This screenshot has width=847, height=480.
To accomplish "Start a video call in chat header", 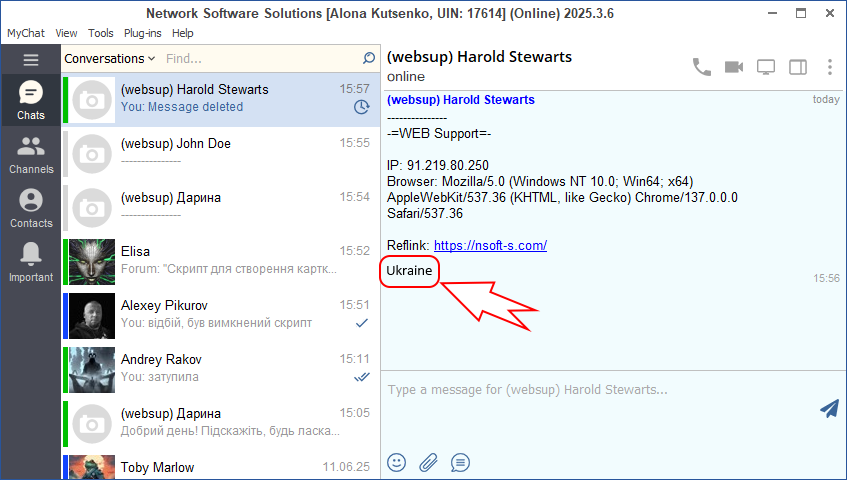I will (x=734, y=67).
